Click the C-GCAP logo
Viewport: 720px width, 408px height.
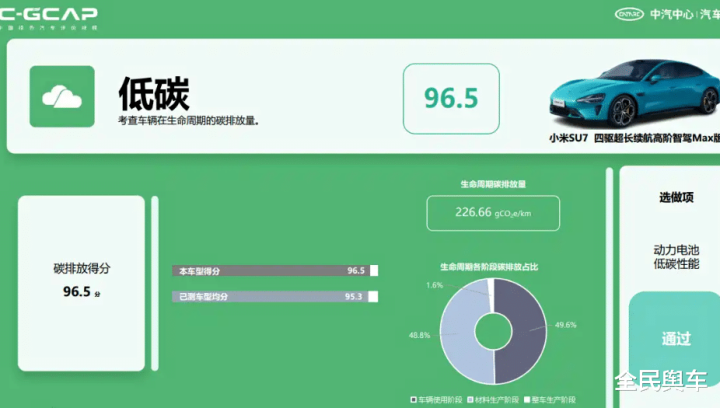pos(48,15)
